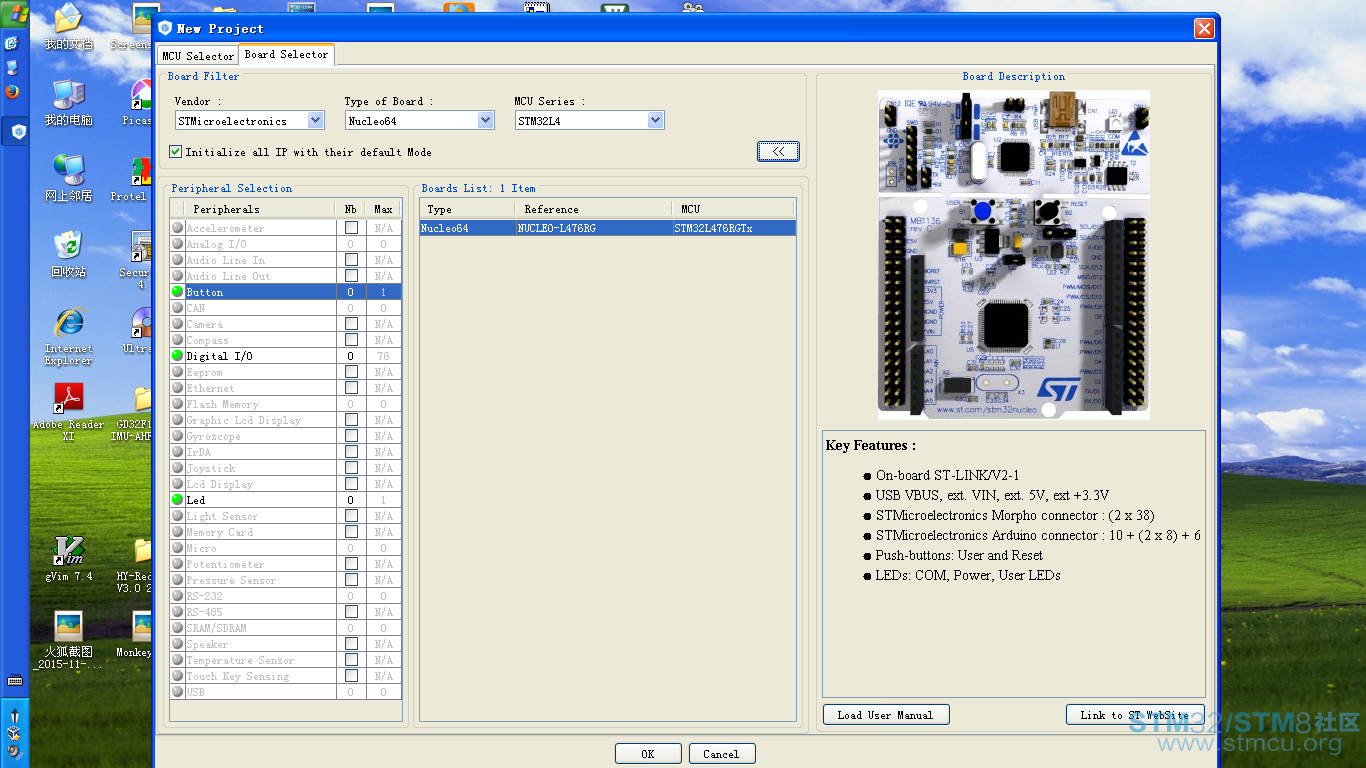Select the Digital I/O peripheral row
The height and width of the screenshot is (768, 1366).
(285, 356)
